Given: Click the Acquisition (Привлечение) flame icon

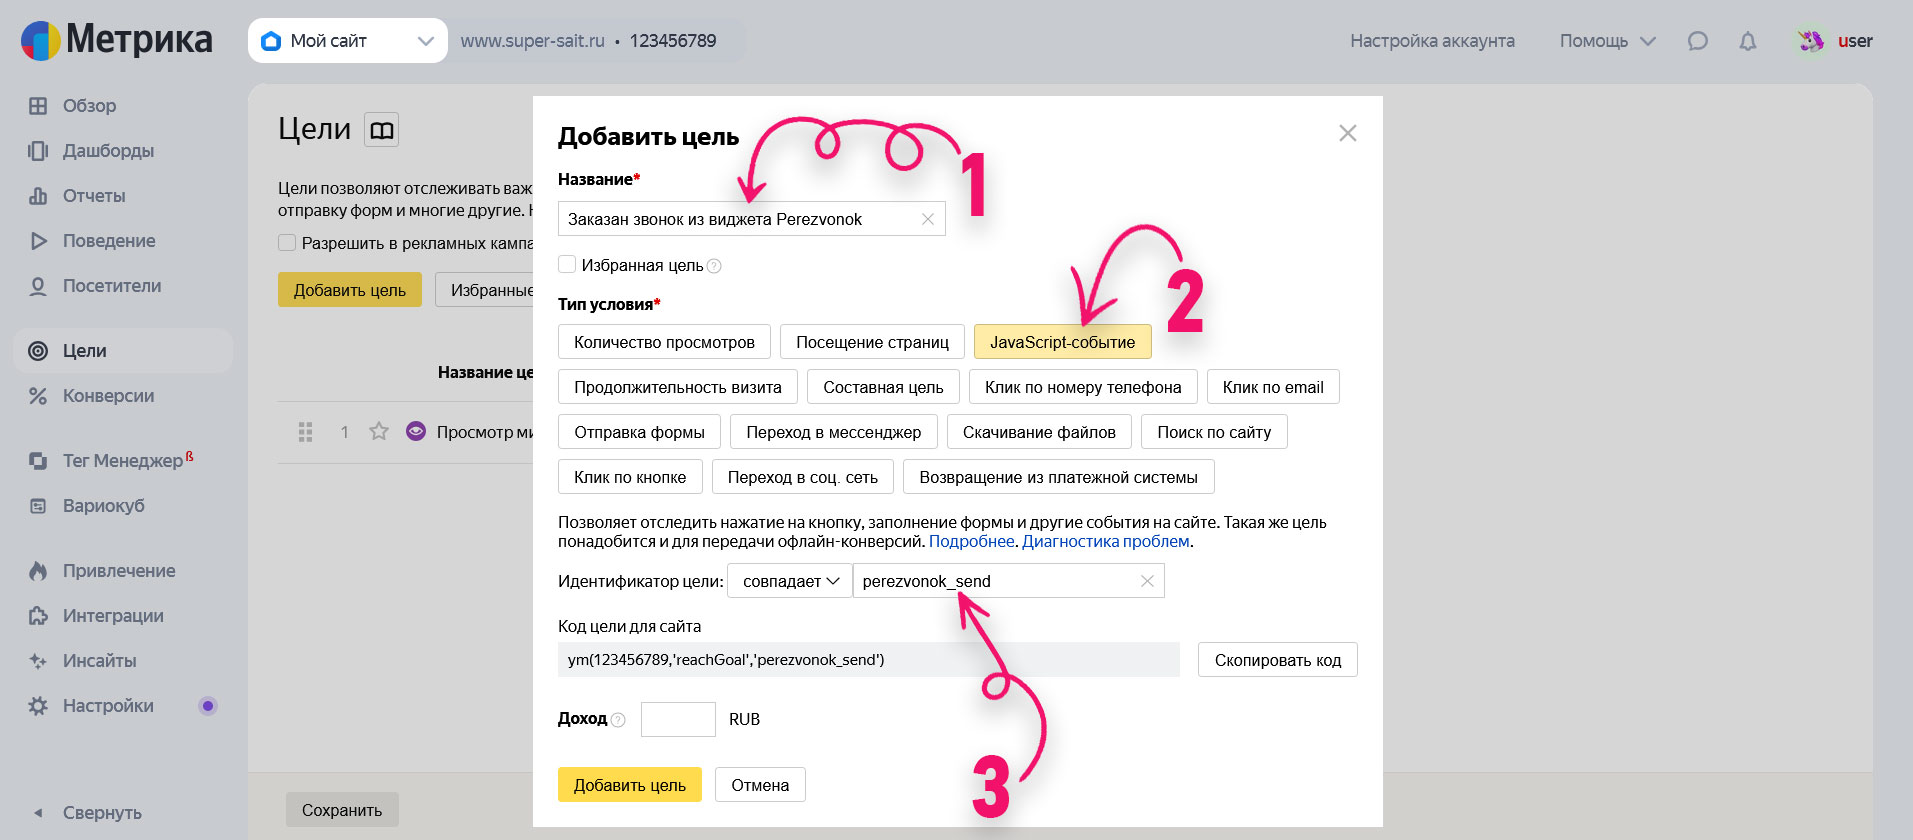Looking at the screenshot, I should point(38,571).
